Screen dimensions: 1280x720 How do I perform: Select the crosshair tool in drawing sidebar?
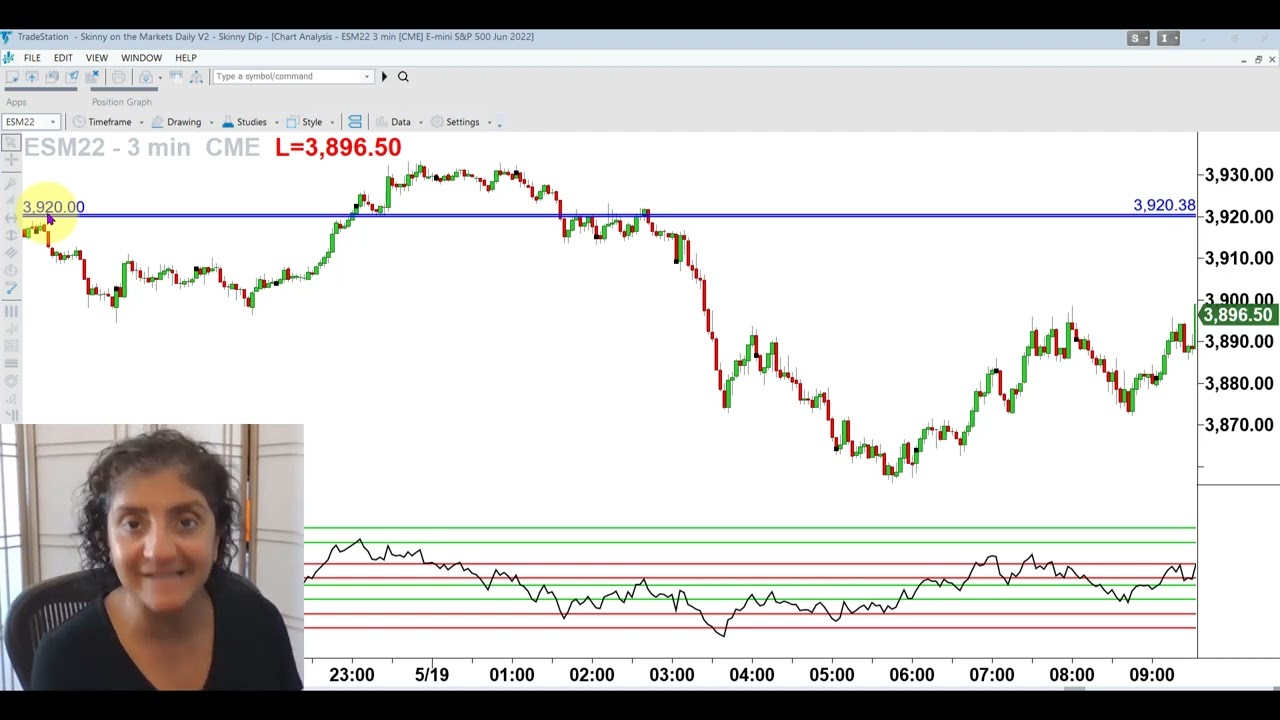click(x=11, y=161)
